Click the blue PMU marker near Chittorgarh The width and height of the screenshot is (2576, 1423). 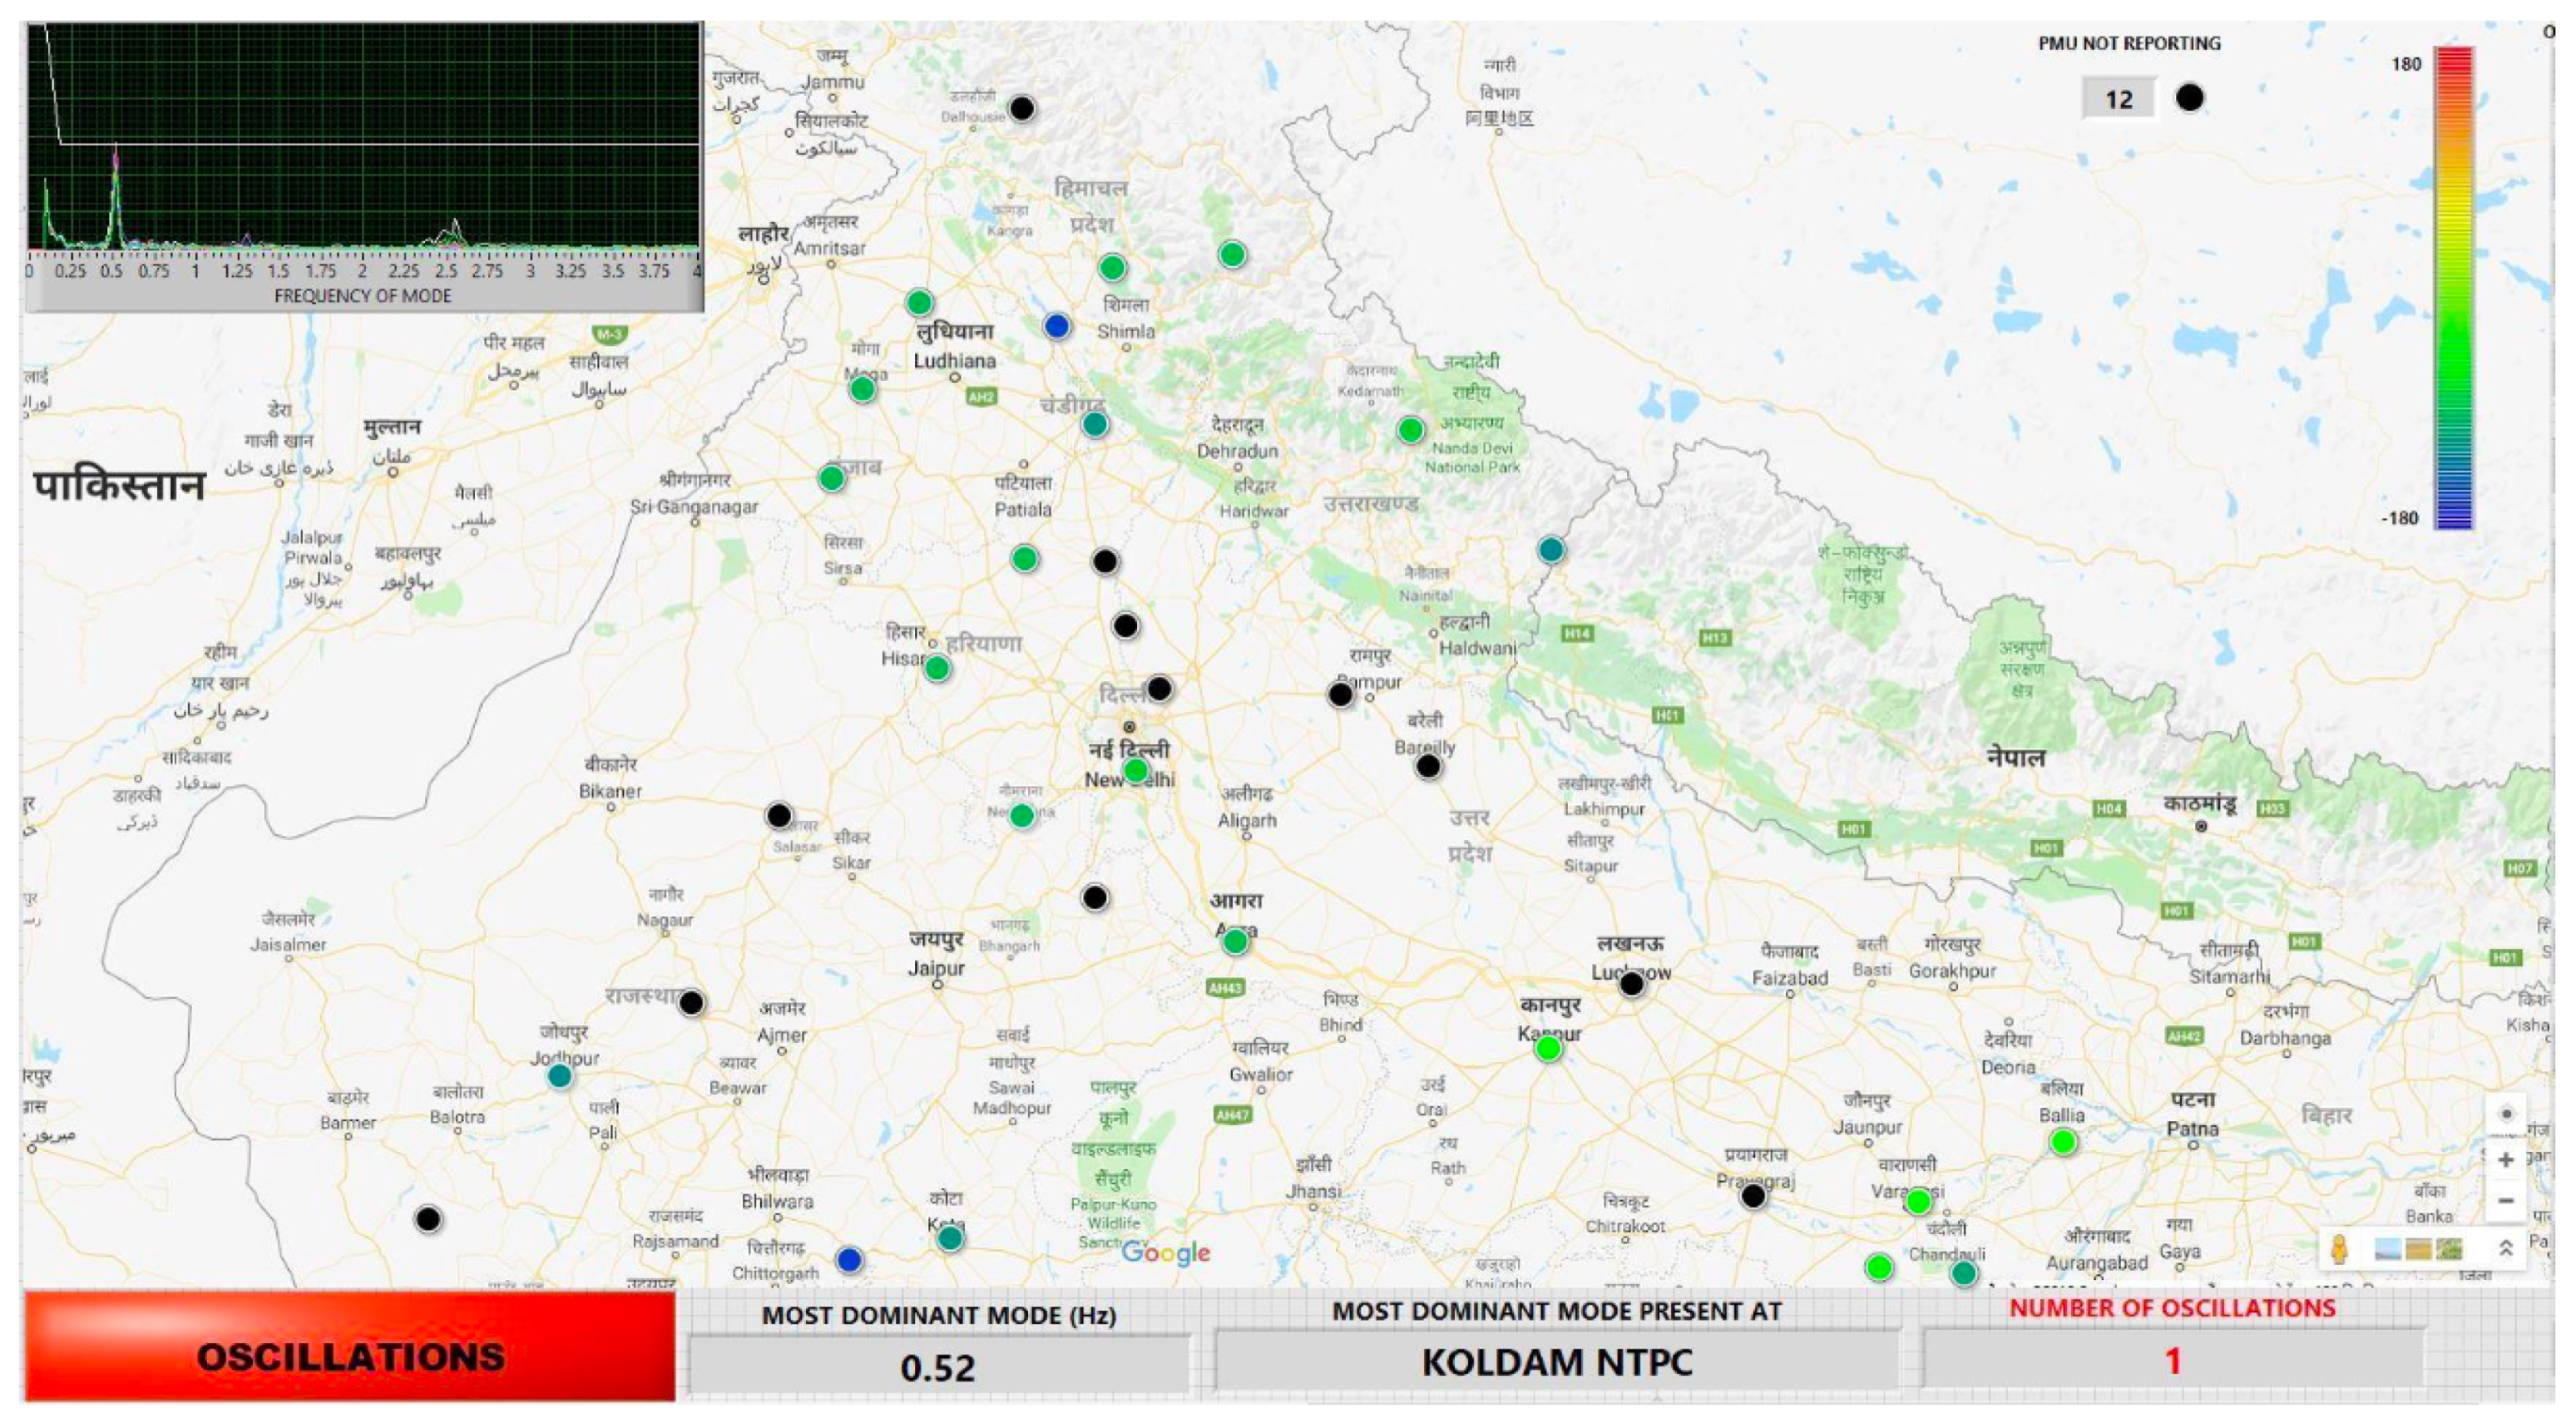[x=849, y=1259]
